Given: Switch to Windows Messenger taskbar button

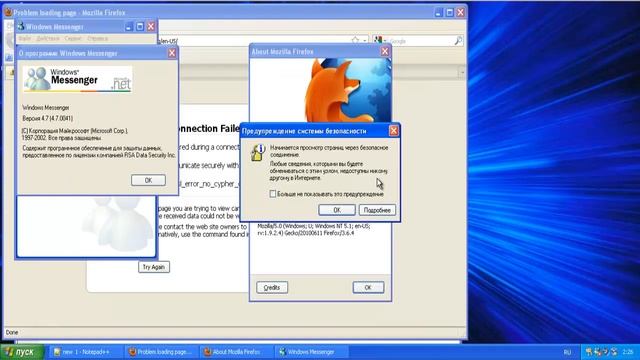Looking at the screenshot, I should (x=312, y=352).
